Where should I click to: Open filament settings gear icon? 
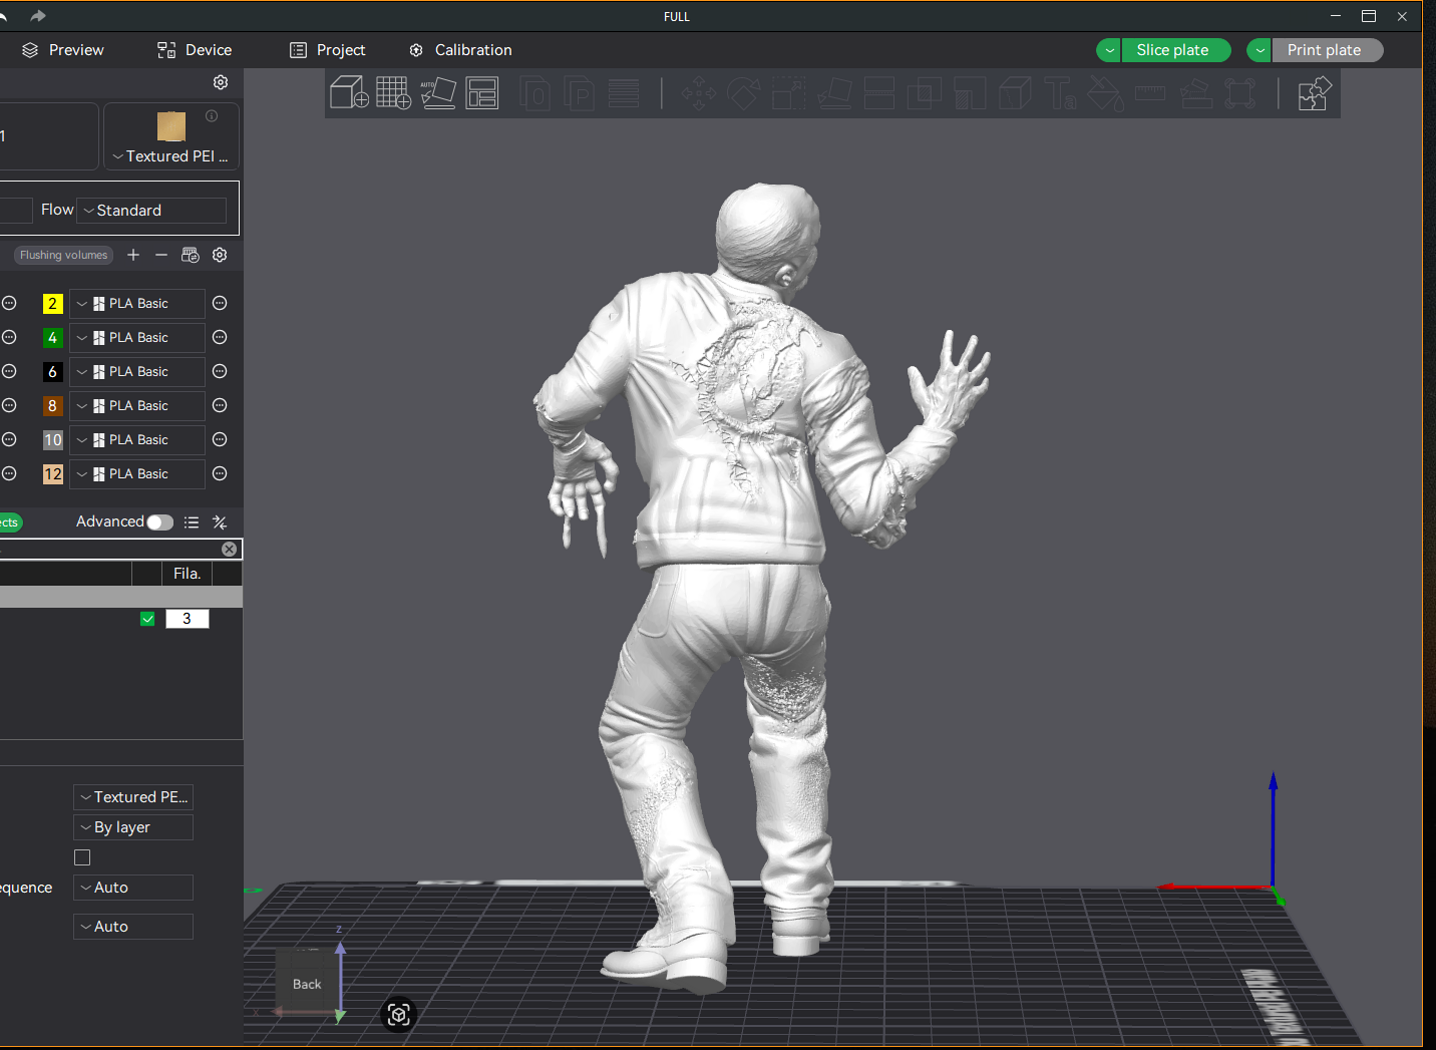[x=220, y=255]
